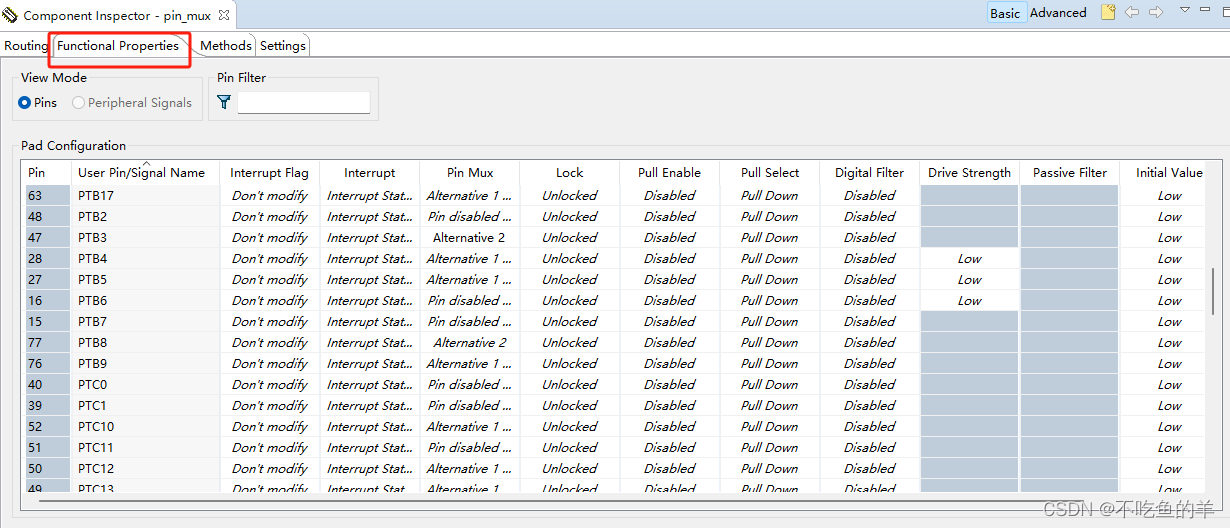1230x528 pixels.
Task: Click the forward arrow icon in header
Action: click(1156, 12)
